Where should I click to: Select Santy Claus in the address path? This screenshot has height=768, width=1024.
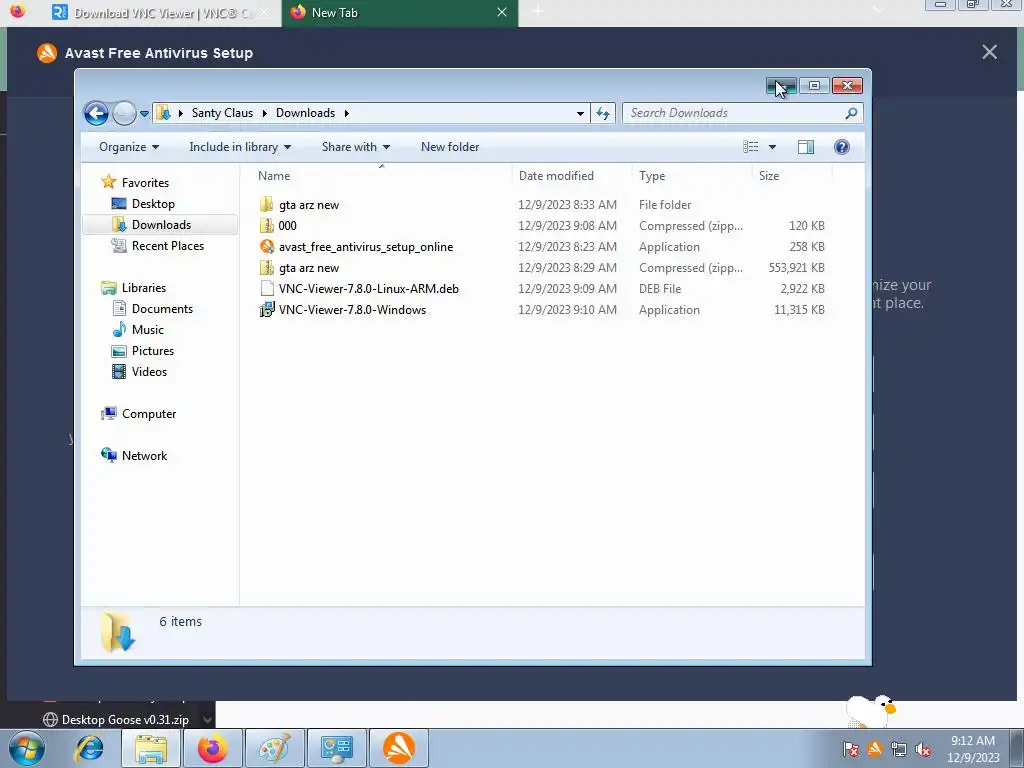pyautogui.click(x=222, y=113)
